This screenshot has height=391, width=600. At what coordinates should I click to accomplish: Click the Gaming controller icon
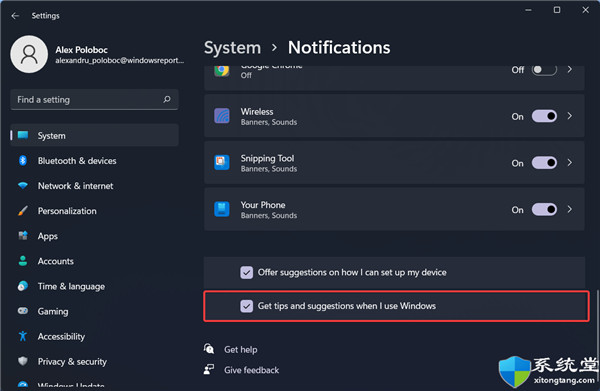tap(23, 311)
